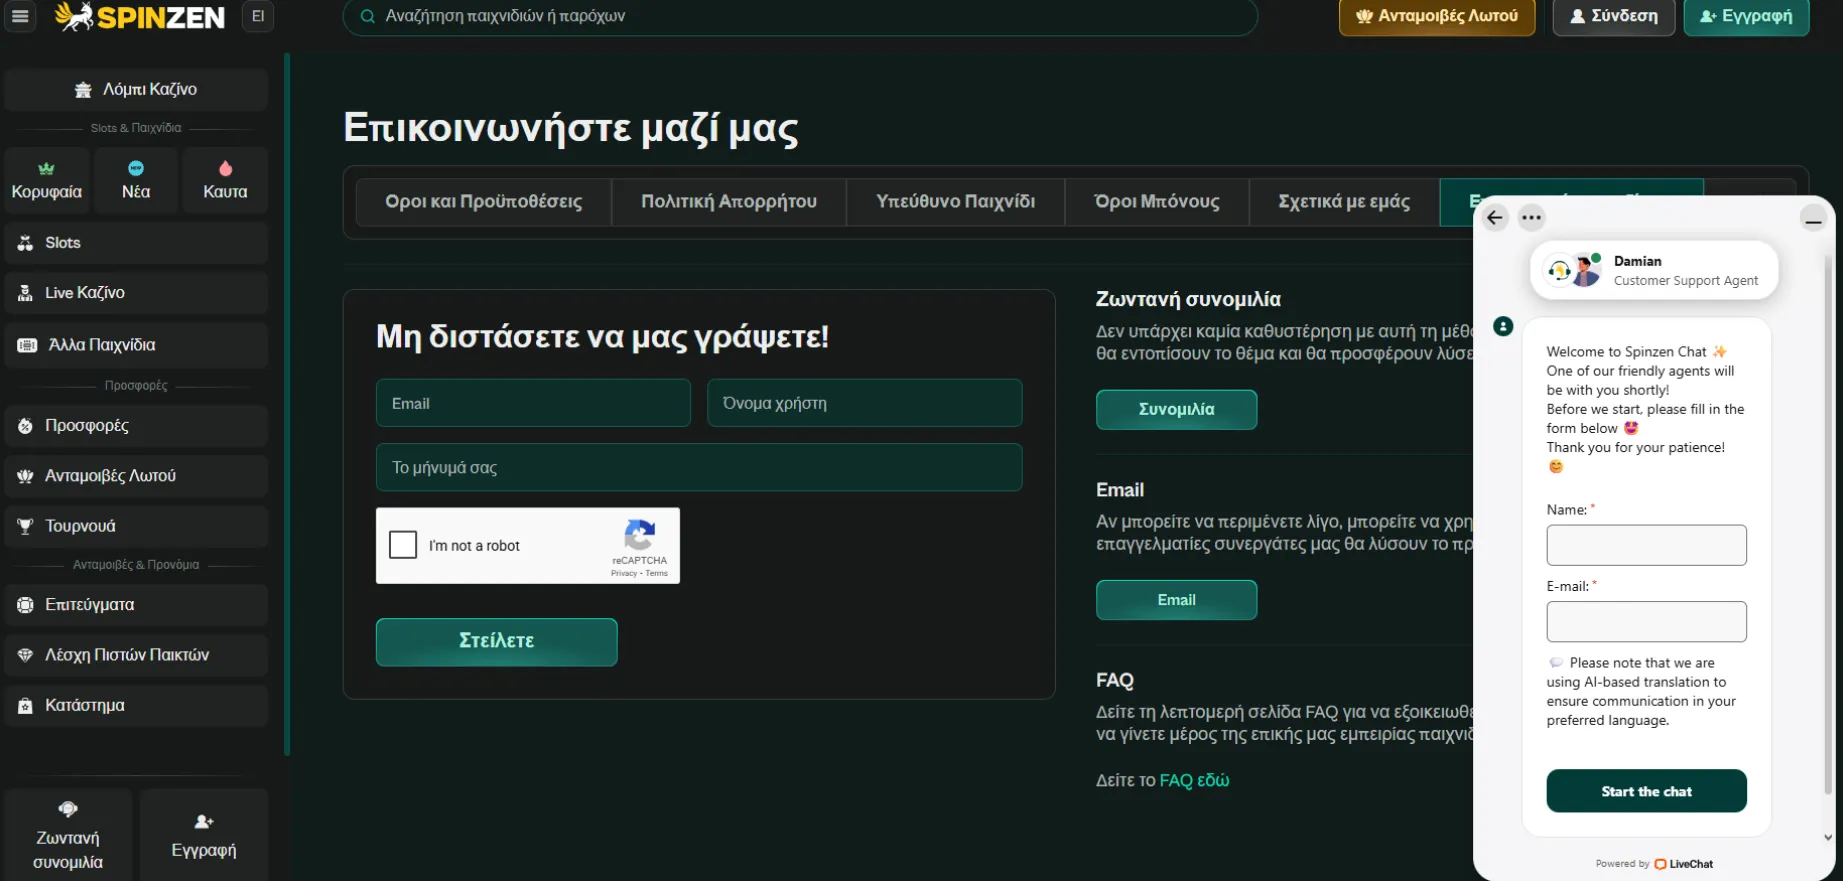Click the Spinzen logo
The height and width of the screenshot is (881, 1843).
click(140, 16)
